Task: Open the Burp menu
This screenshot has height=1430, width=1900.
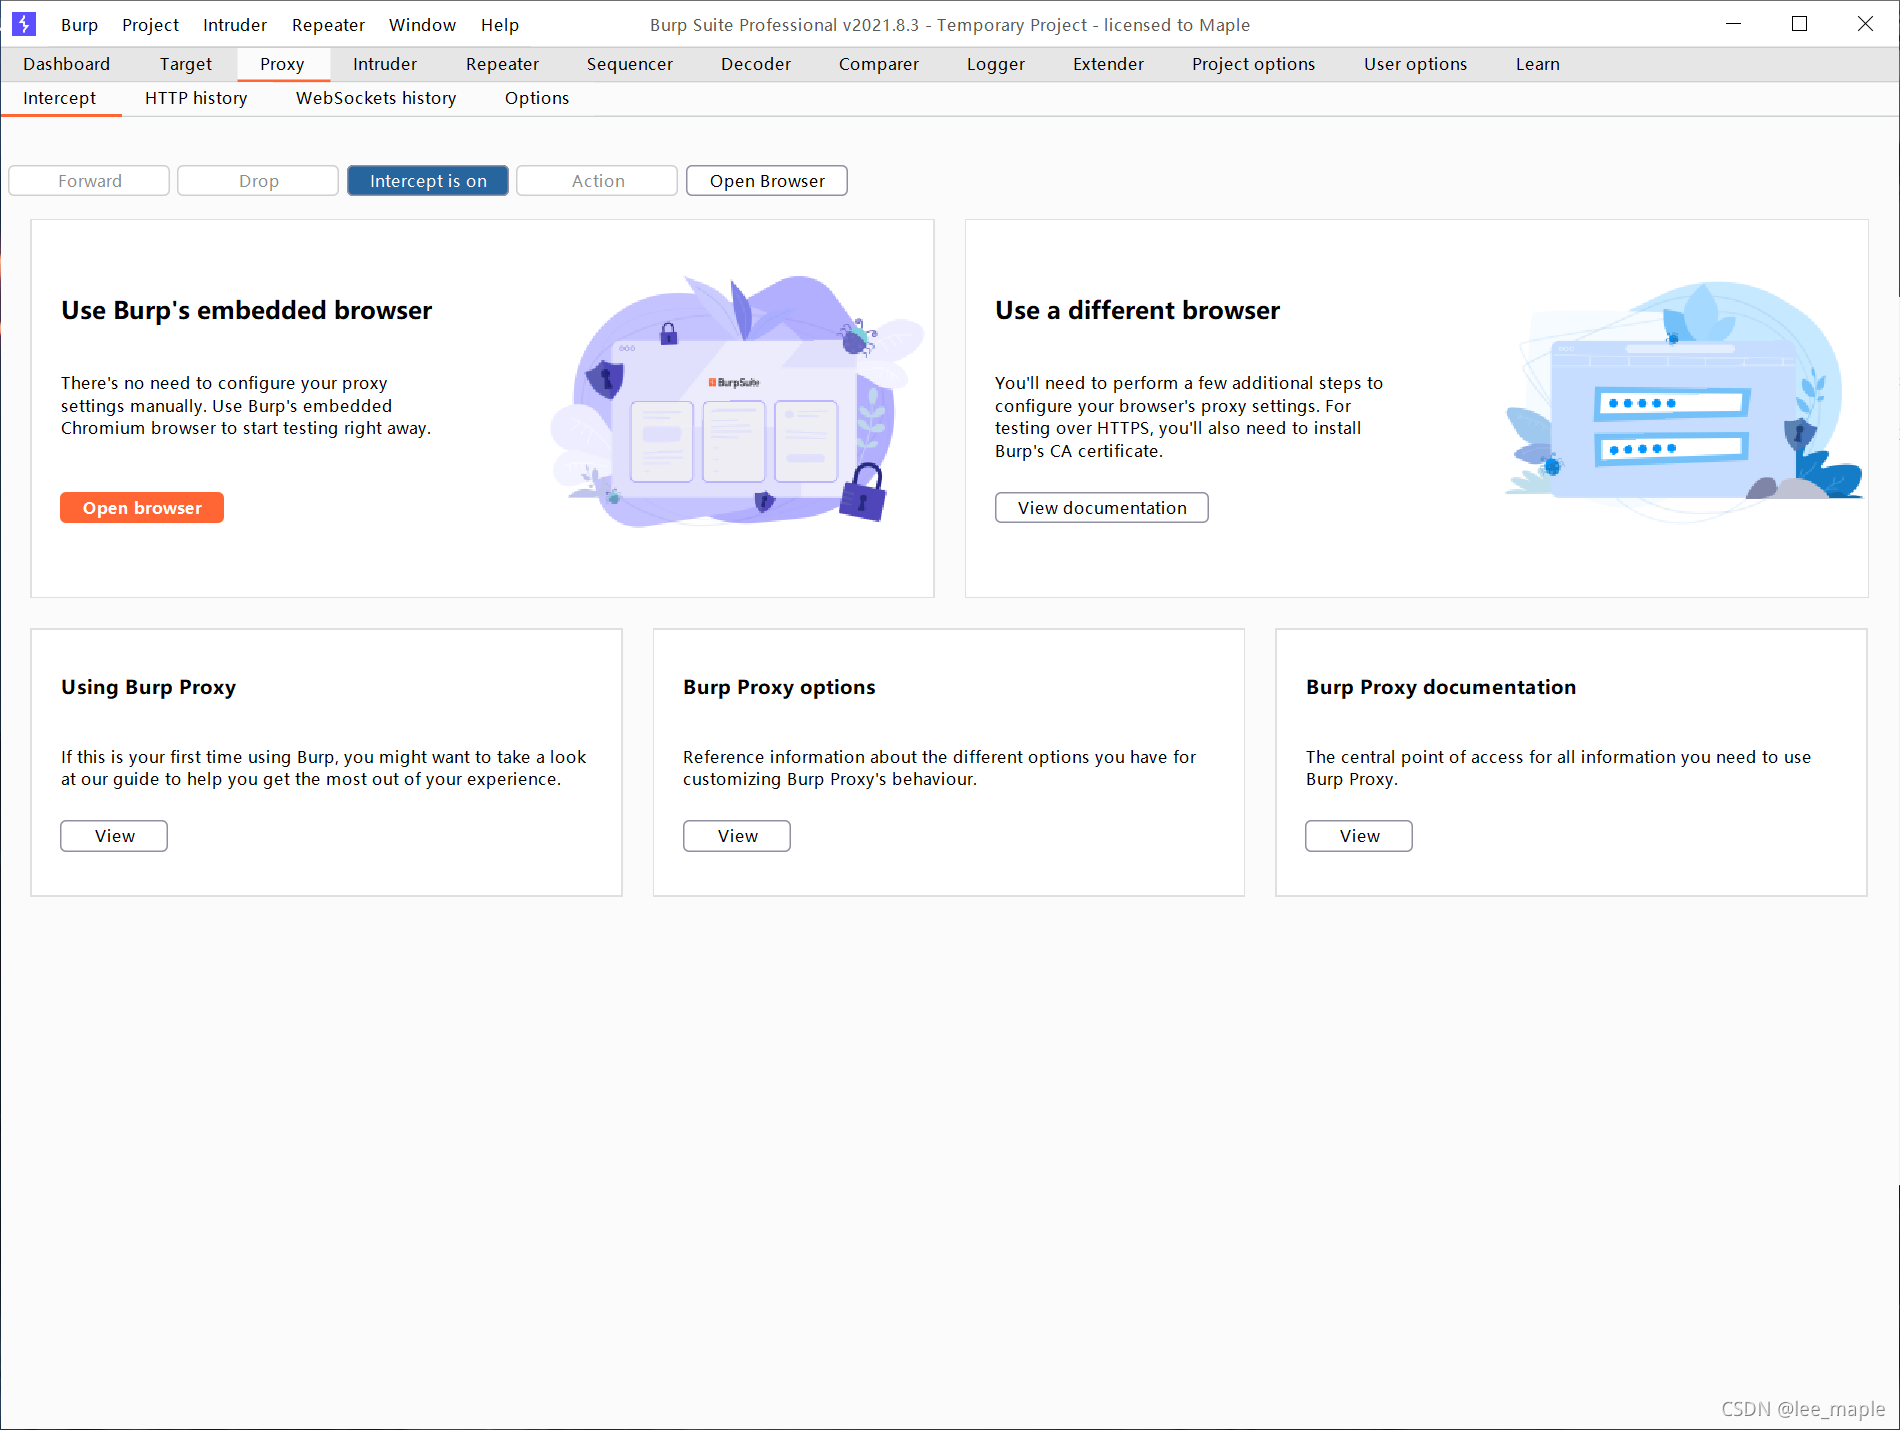Action: coord(79,25)
